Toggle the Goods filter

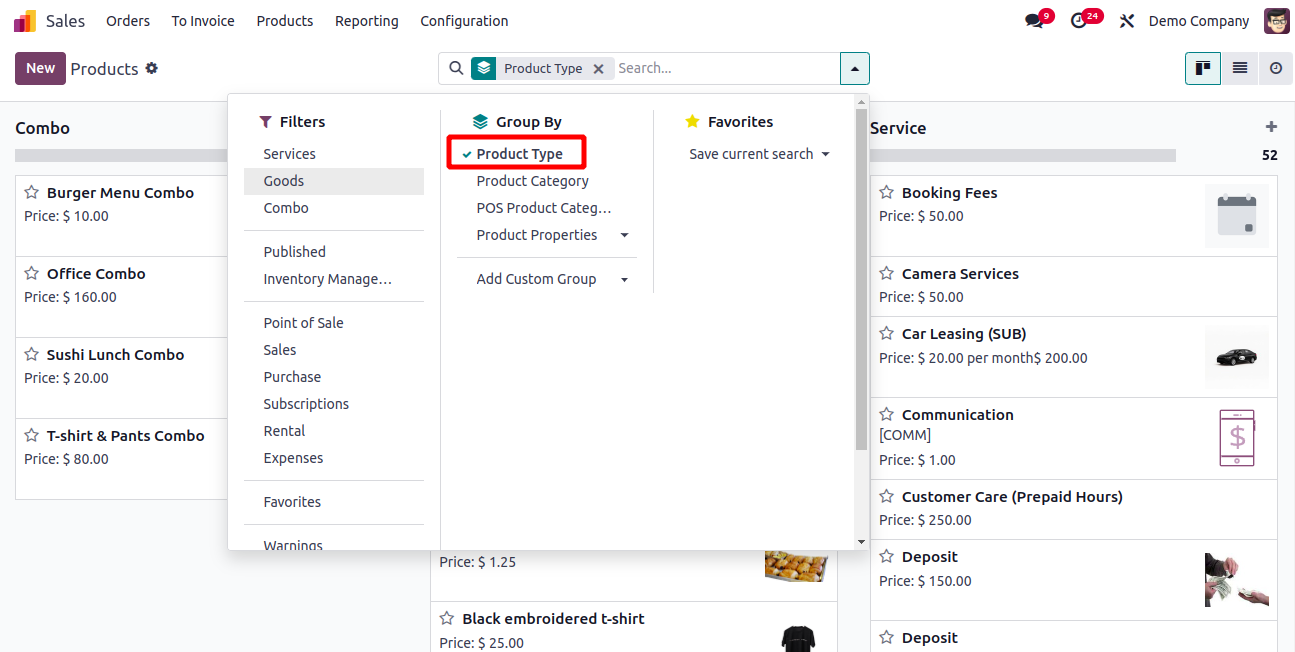click(284, 181)
